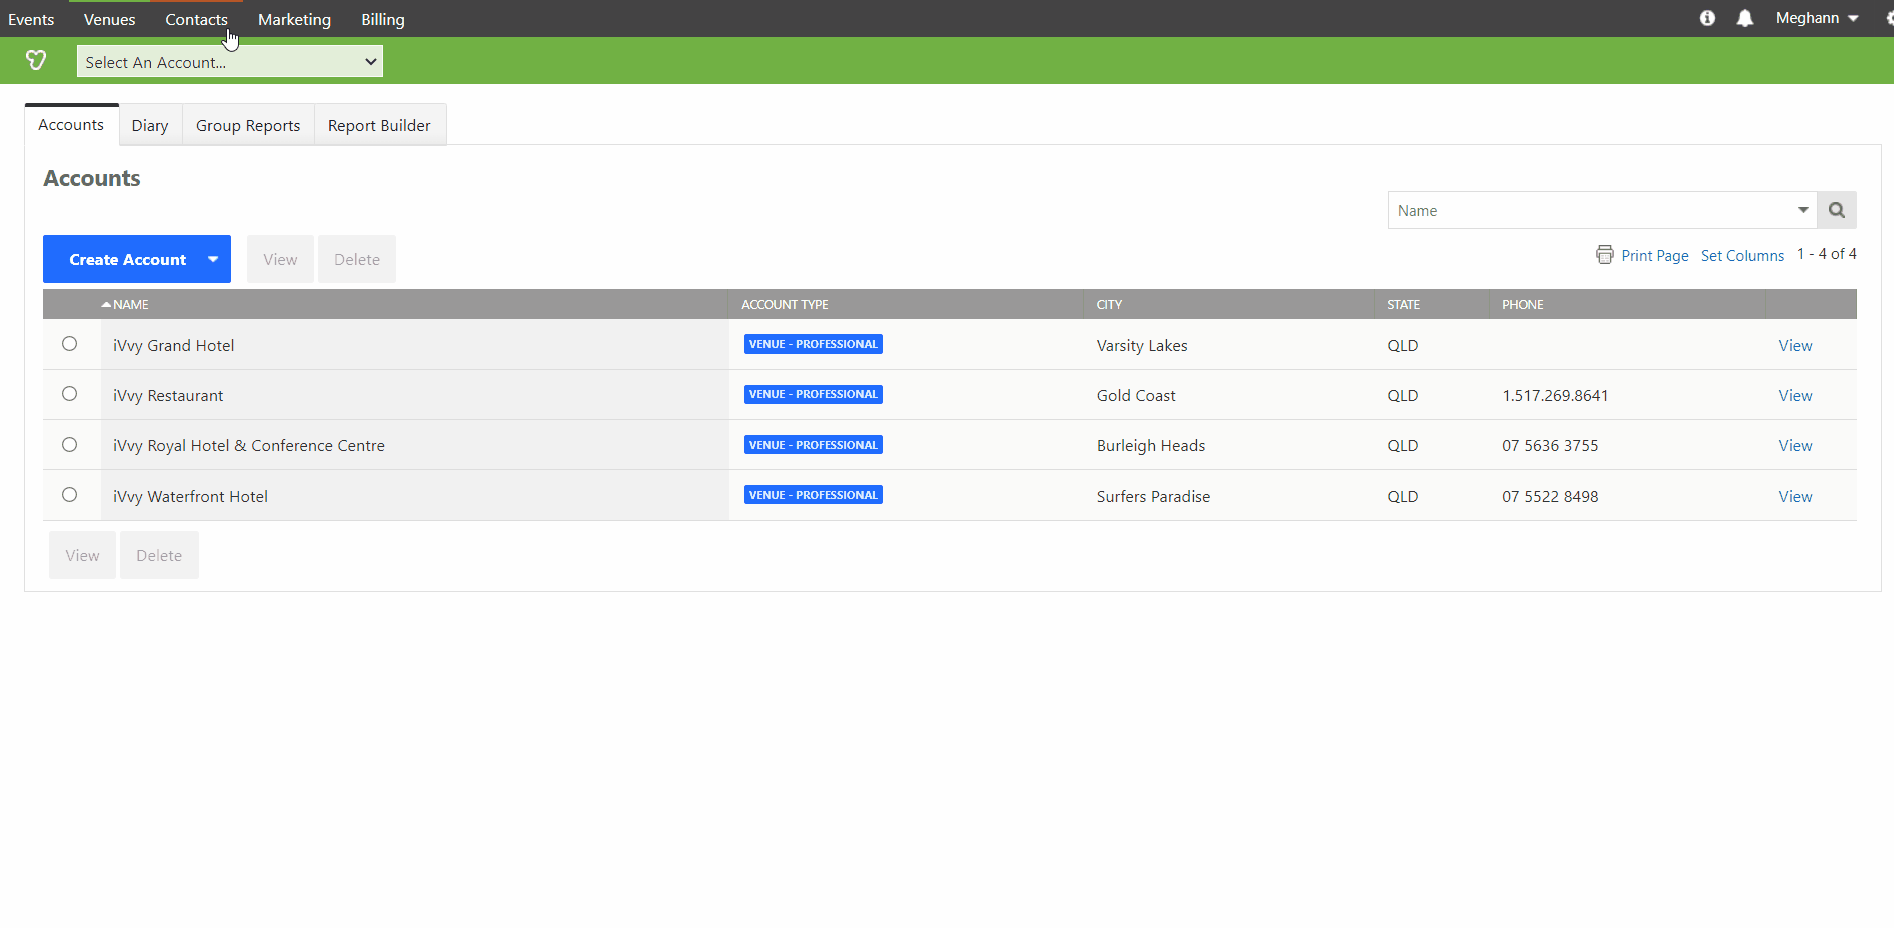Viewport: 1894px width, 928px height.
Task: Click the bottom View button
Action: pos(82,555)
